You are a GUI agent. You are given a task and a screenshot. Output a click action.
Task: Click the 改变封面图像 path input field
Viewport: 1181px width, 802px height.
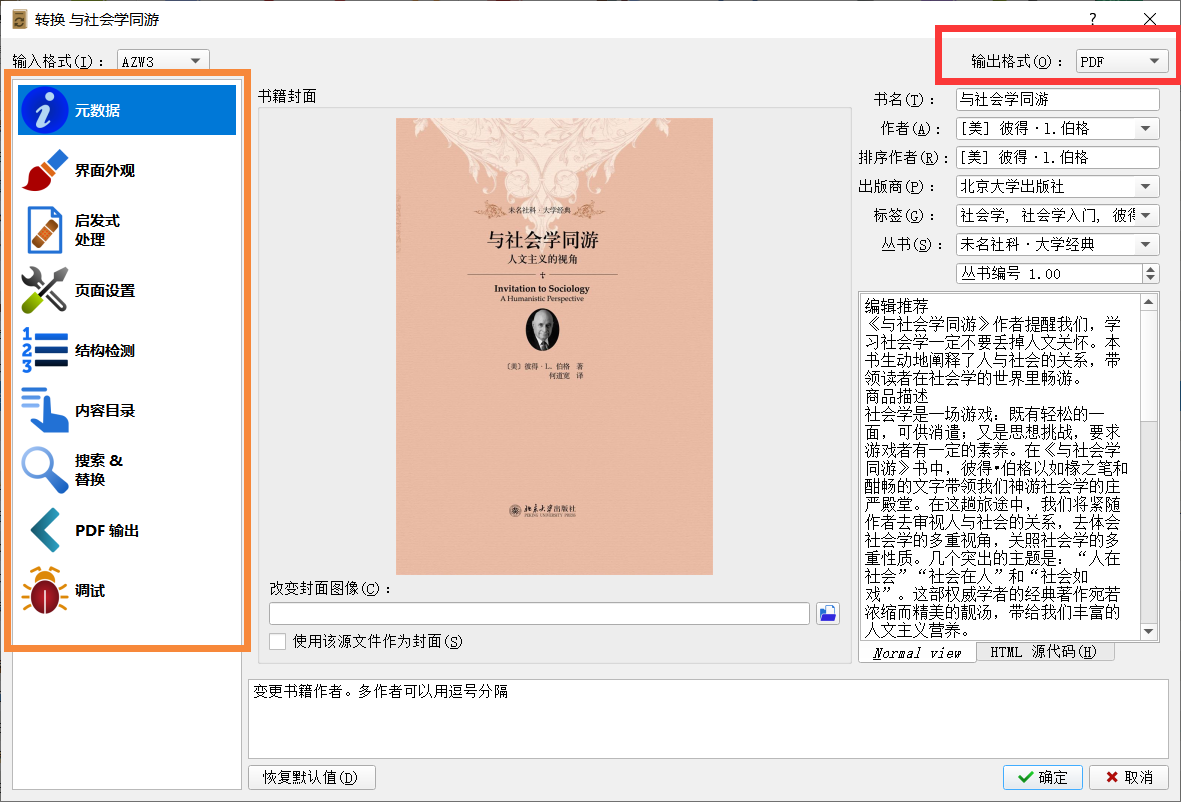point(539,613)
